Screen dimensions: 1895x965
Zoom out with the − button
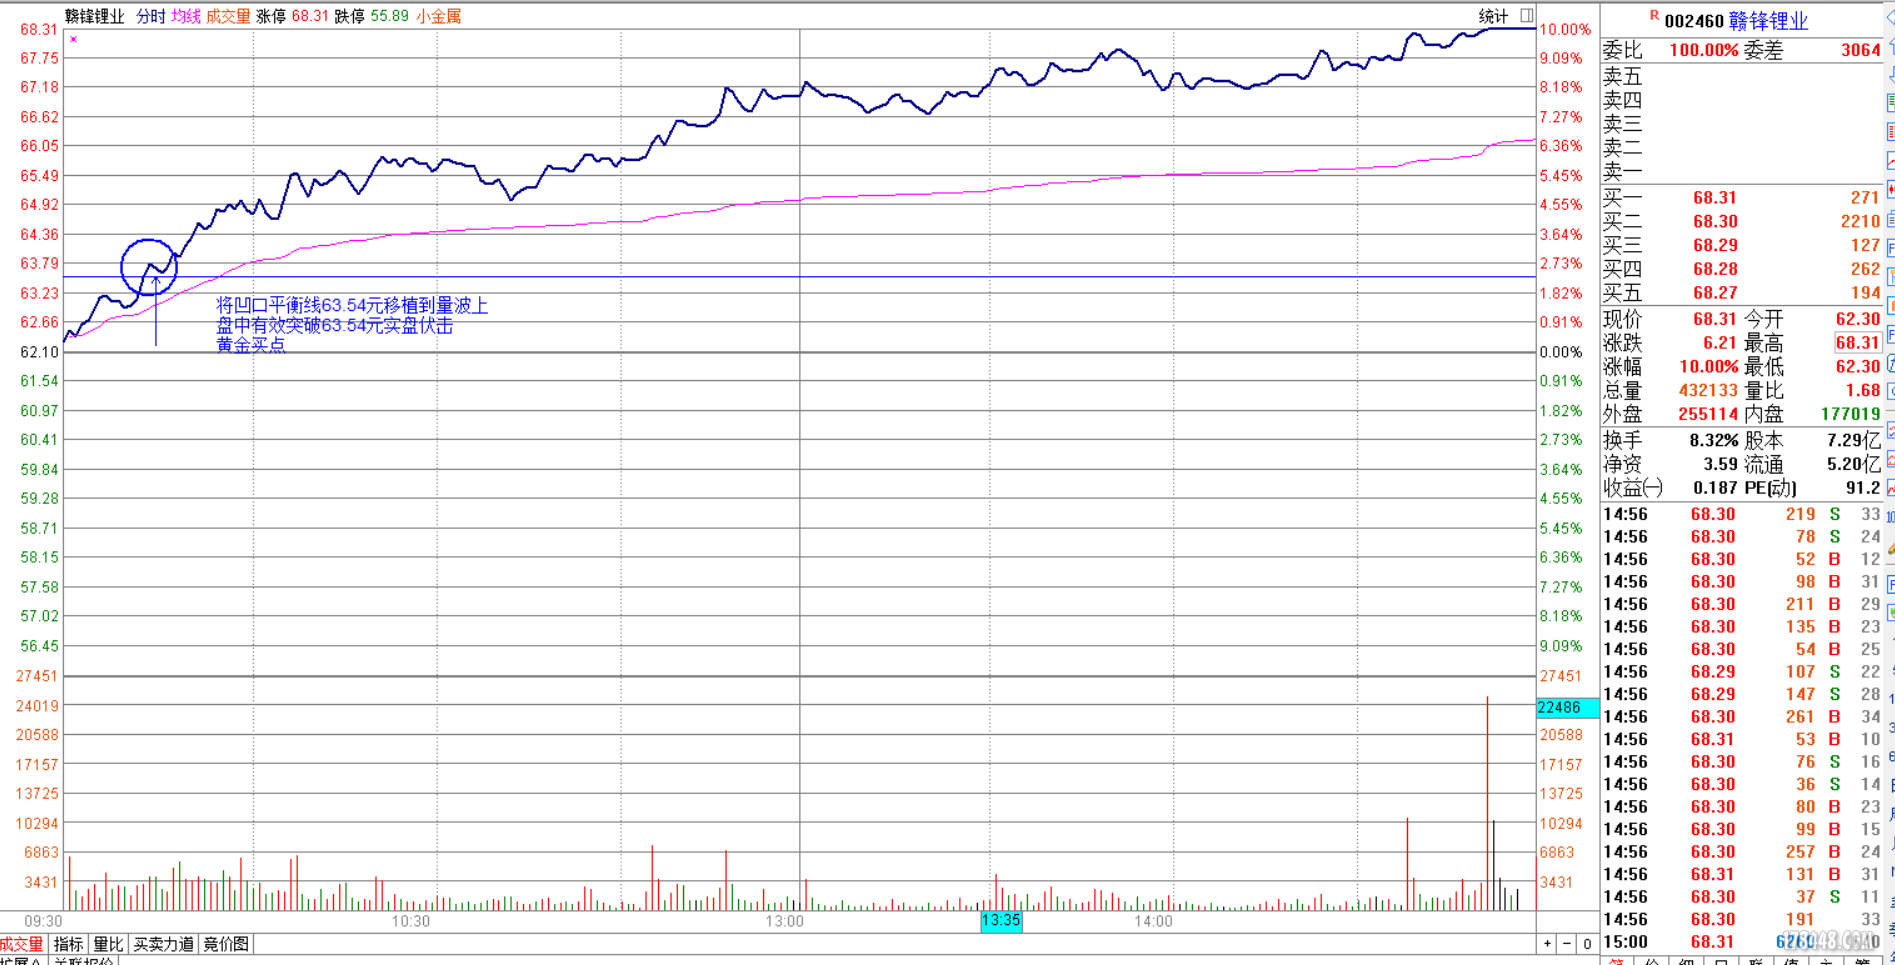click(x=1567, y=944)
